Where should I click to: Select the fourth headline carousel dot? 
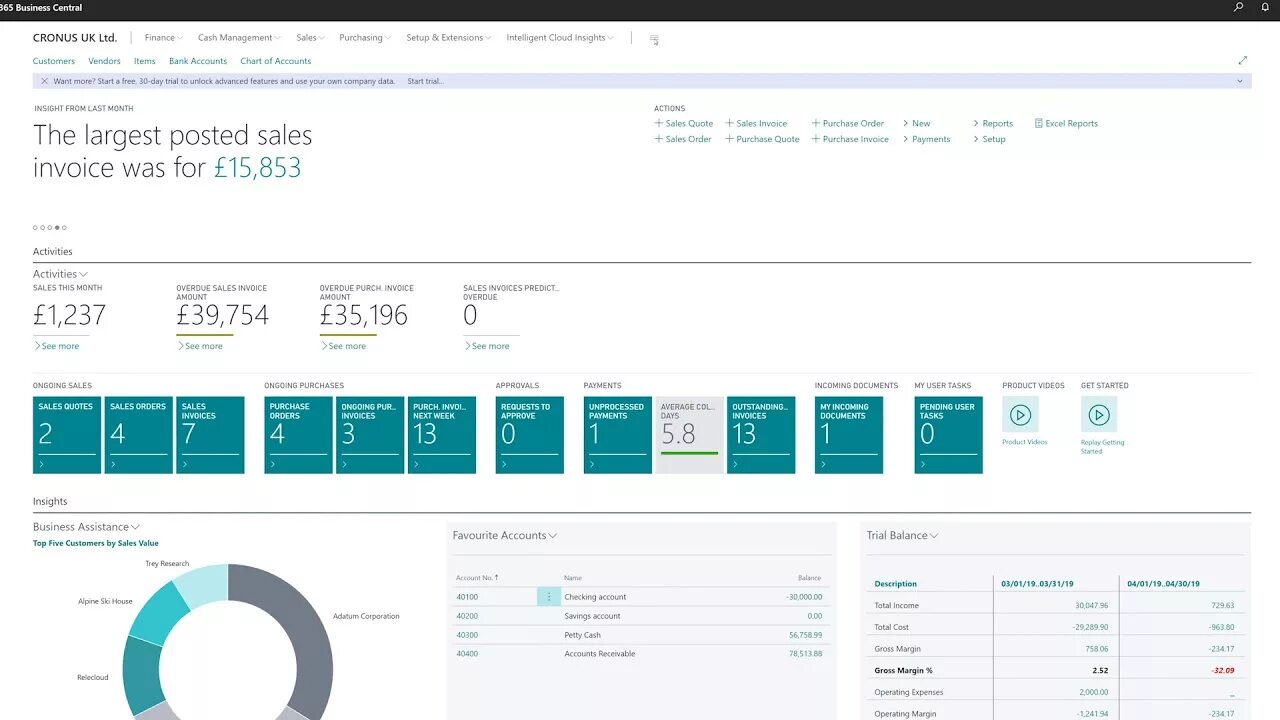57,228
